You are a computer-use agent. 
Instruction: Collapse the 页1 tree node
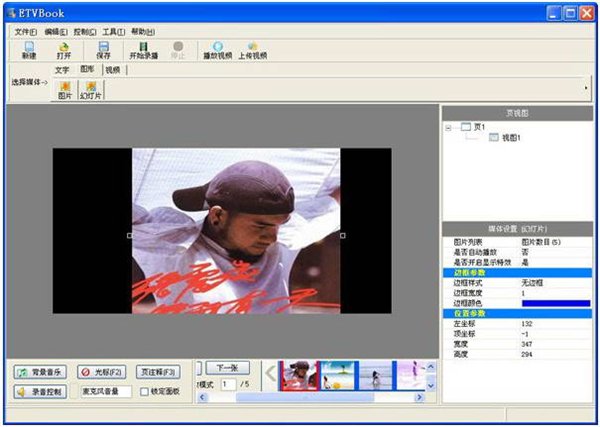coord(451,127)
